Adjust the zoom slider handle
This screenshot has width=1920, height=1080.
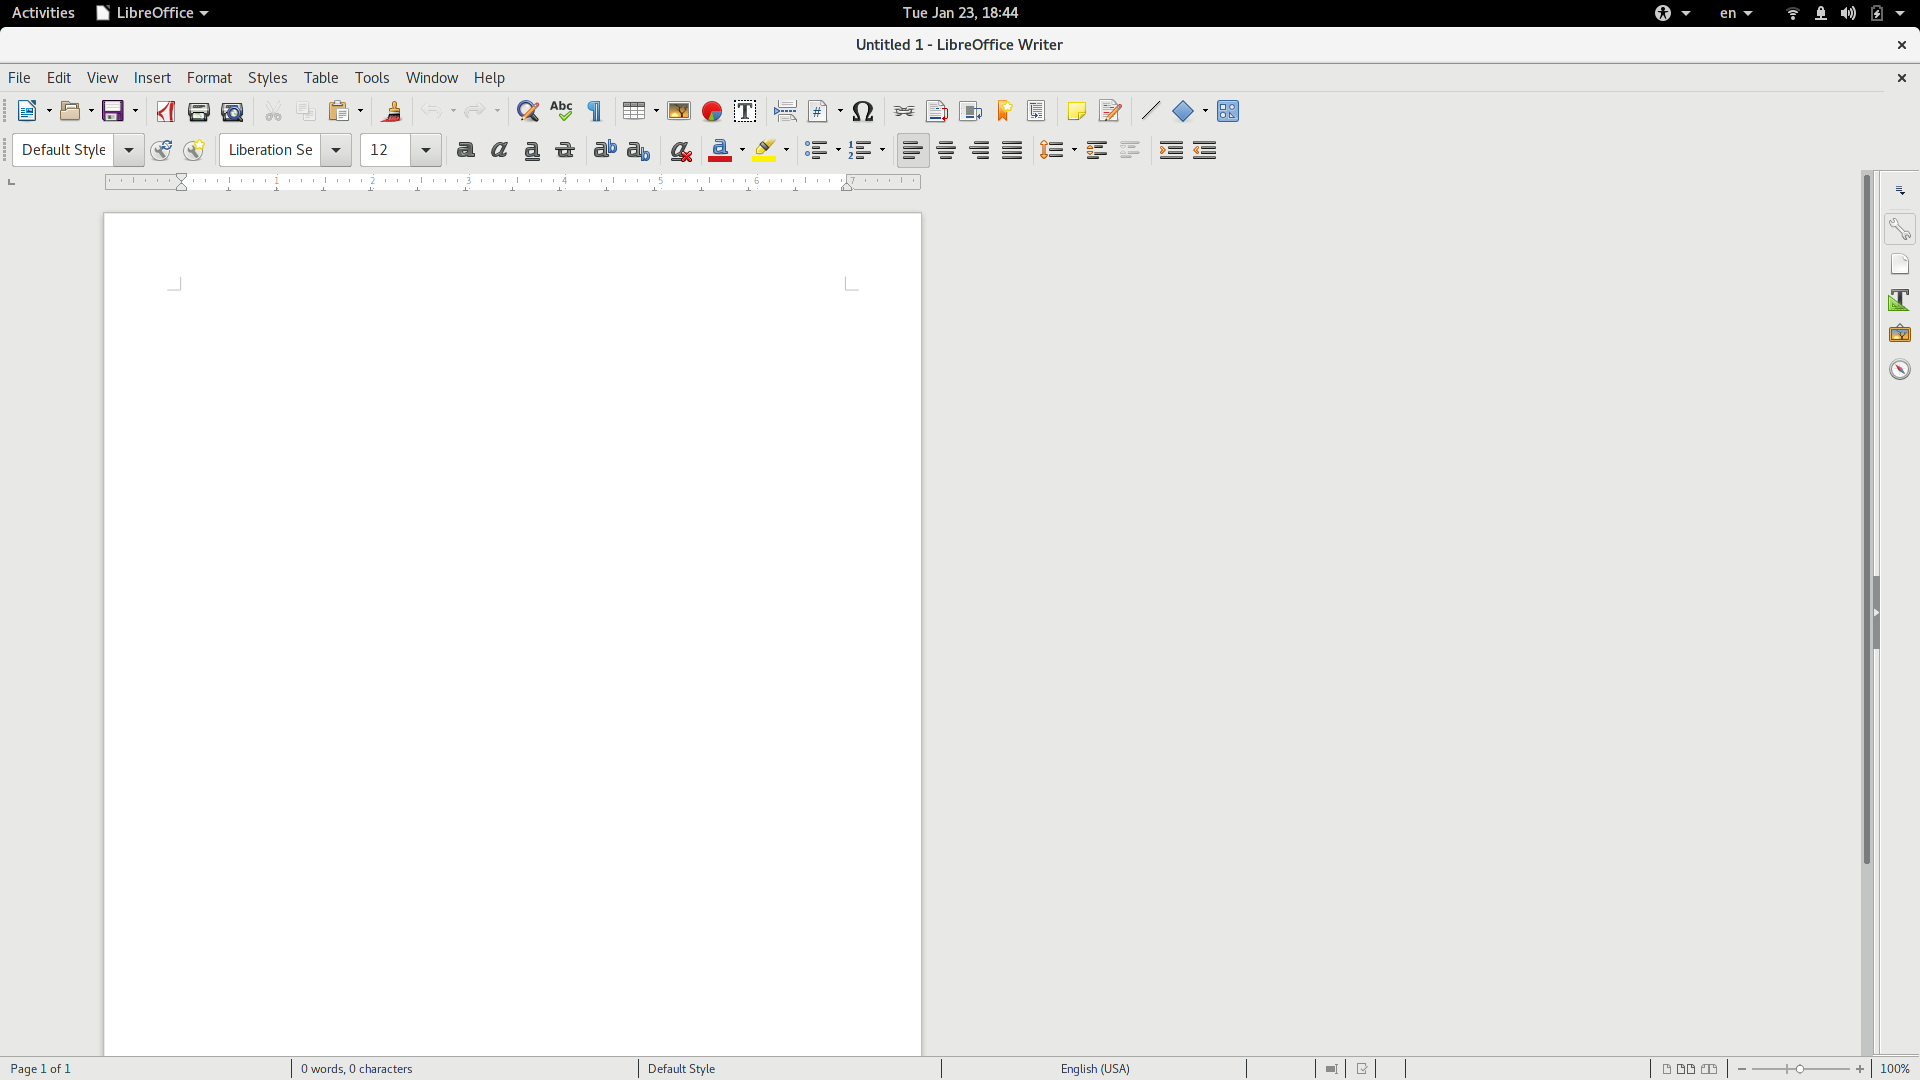[1800, 1069]
